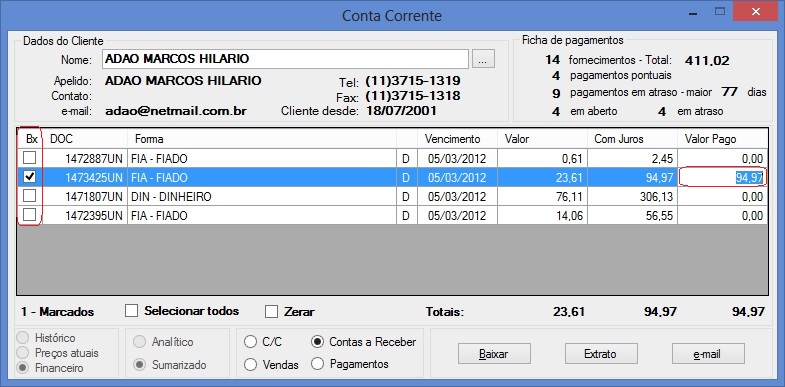
Task: Select document cell 1472887UN
Action: pos(86,159)
